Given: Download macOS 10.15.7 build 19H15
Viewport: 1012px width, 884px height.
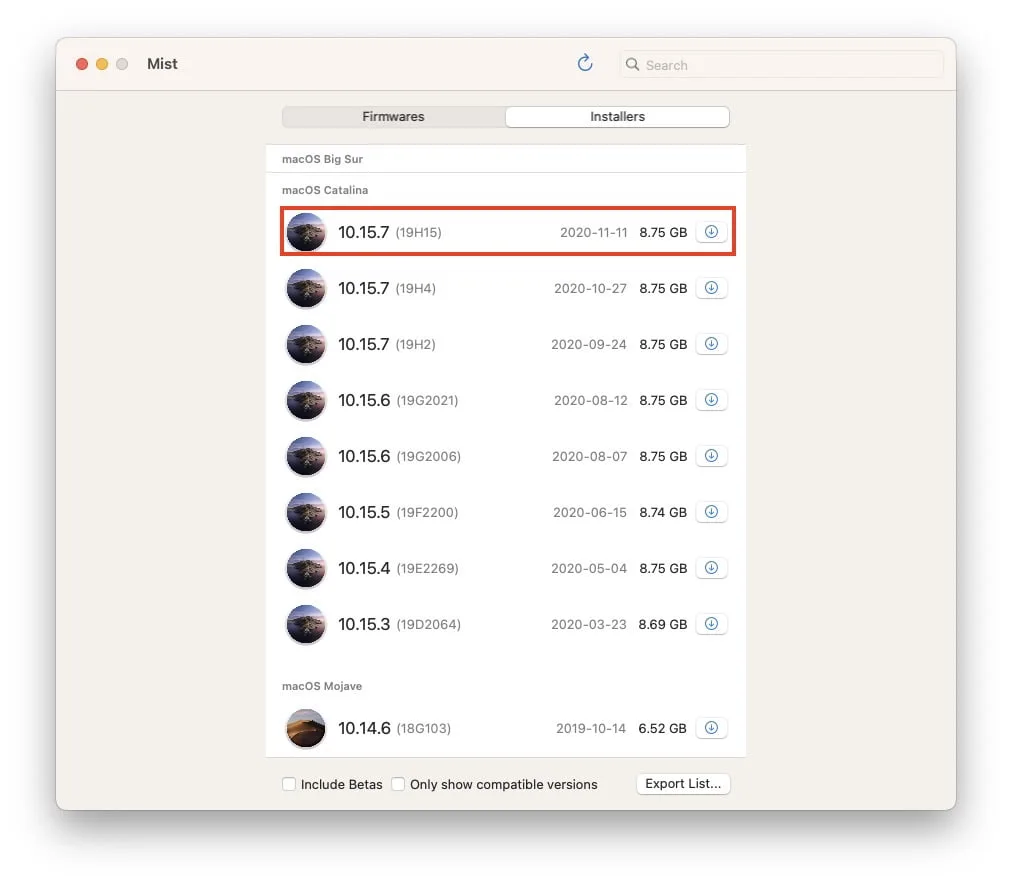Looking at the screenshot, I should 711,232.
